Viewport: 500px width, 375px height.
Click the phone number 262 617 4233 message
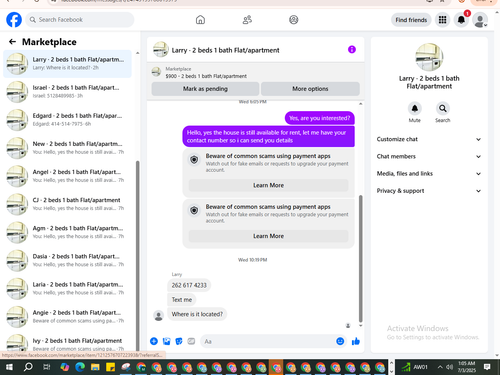coord(189,285)
